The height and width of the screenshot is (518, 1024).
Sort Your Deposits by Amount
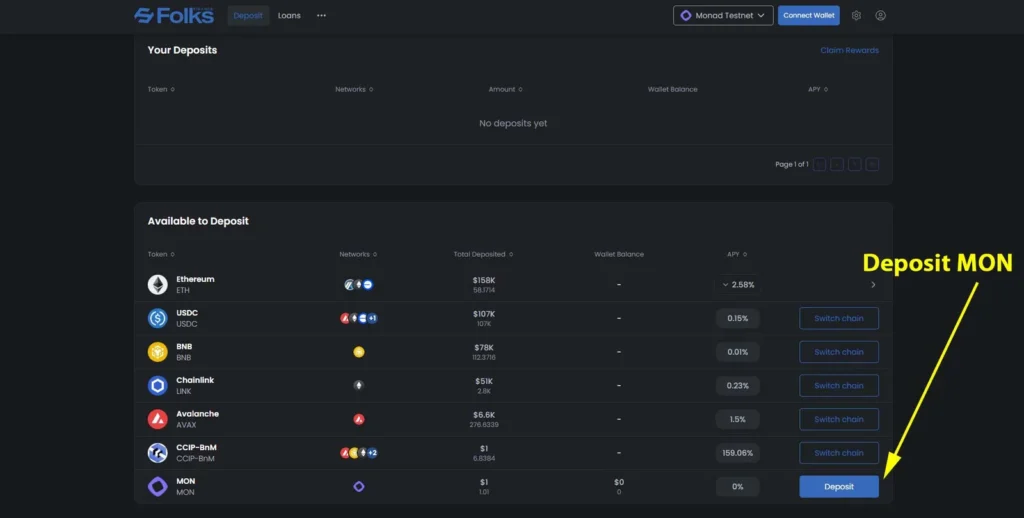505,89
